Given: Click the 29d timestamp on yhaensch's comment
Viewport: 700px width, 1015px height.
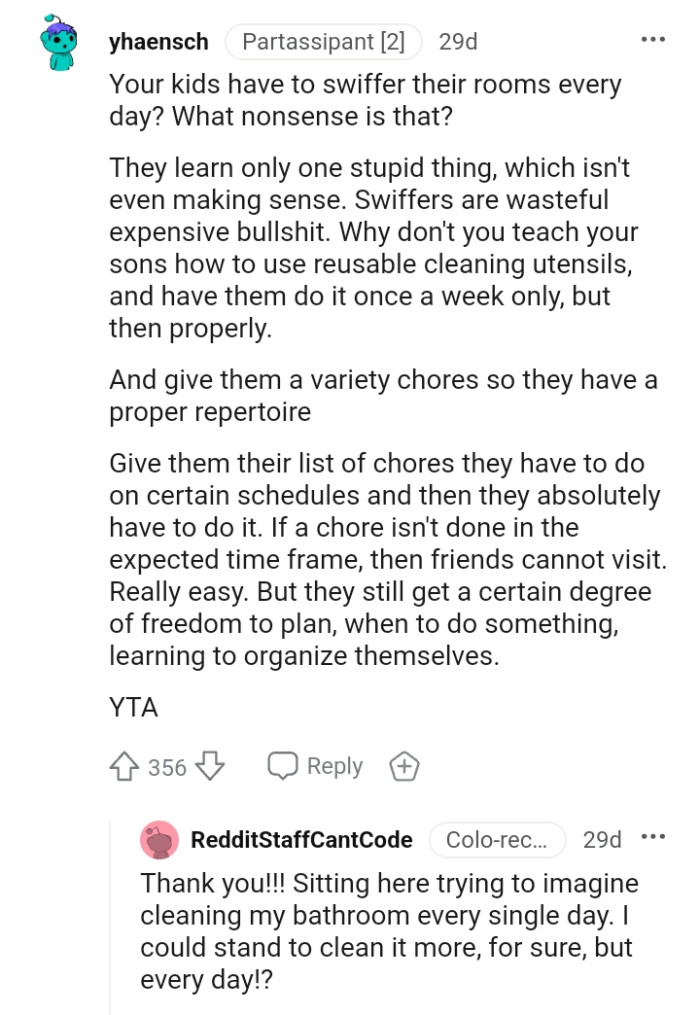Looking at the screenshot, I should [458, 41].
